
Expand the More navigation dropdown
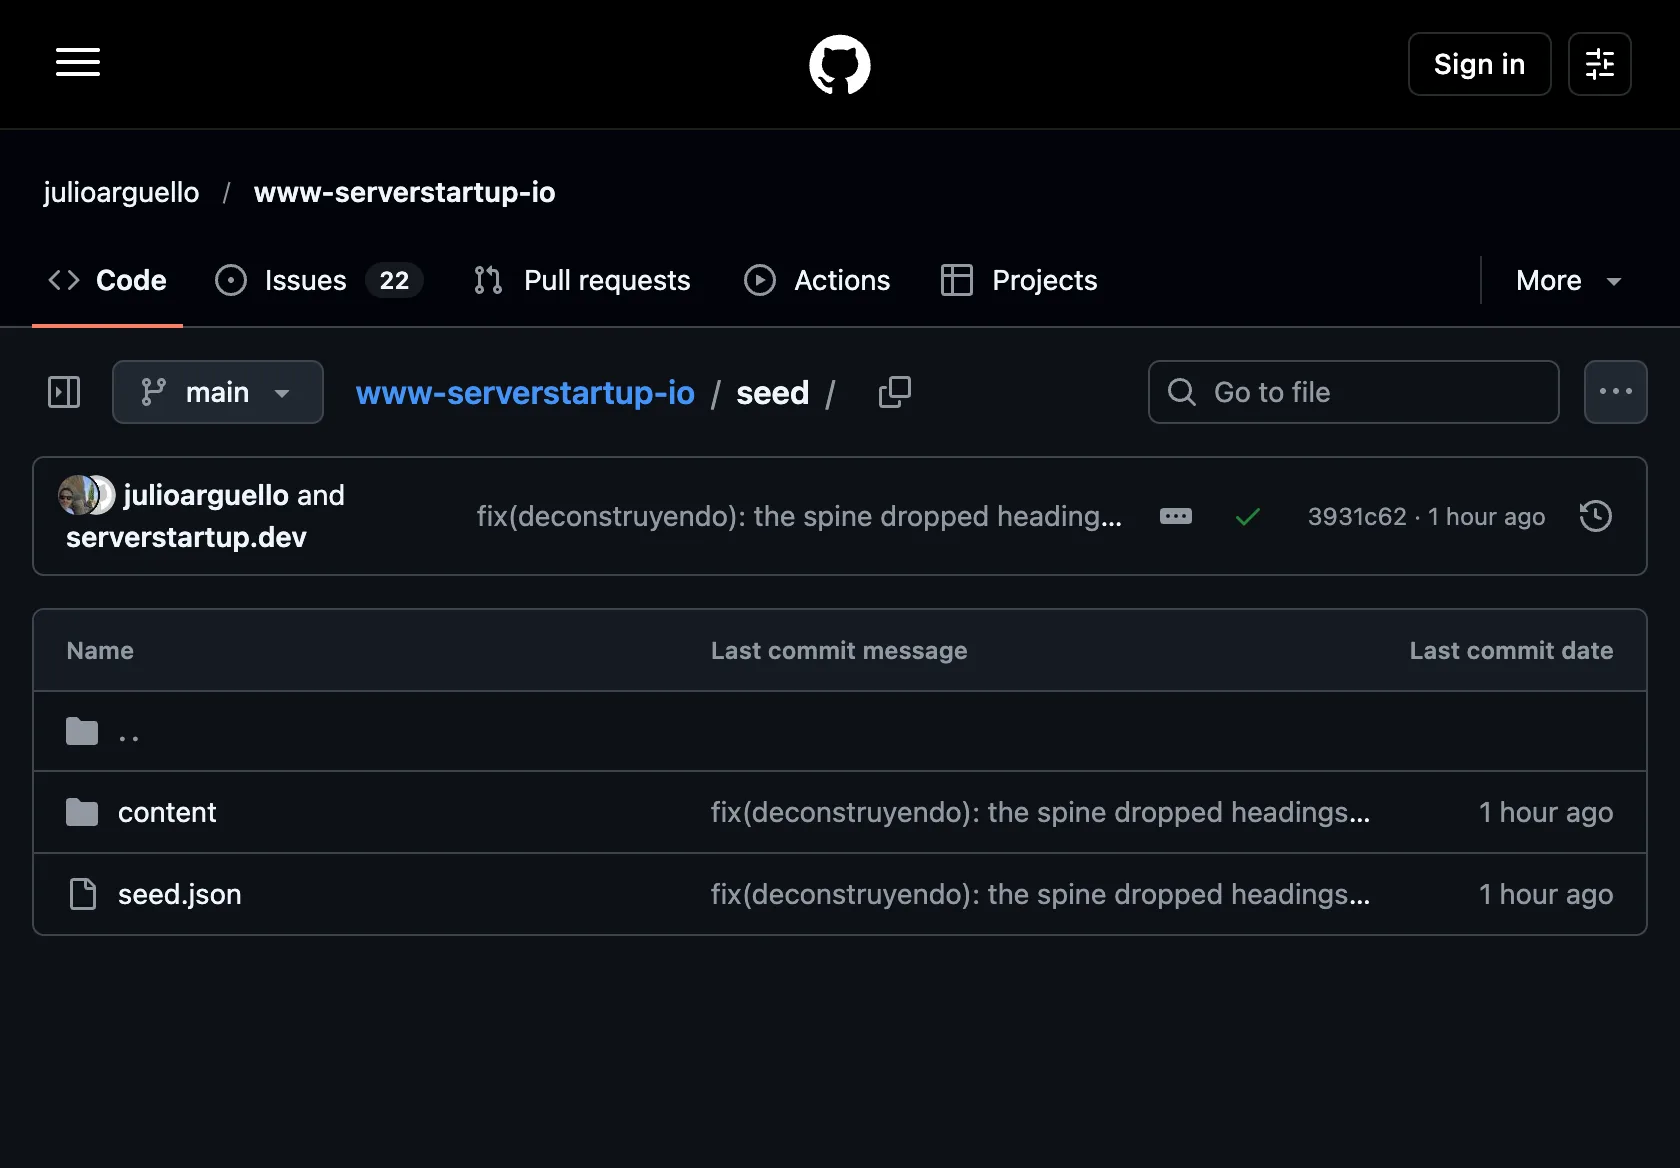pos(1568,280)
